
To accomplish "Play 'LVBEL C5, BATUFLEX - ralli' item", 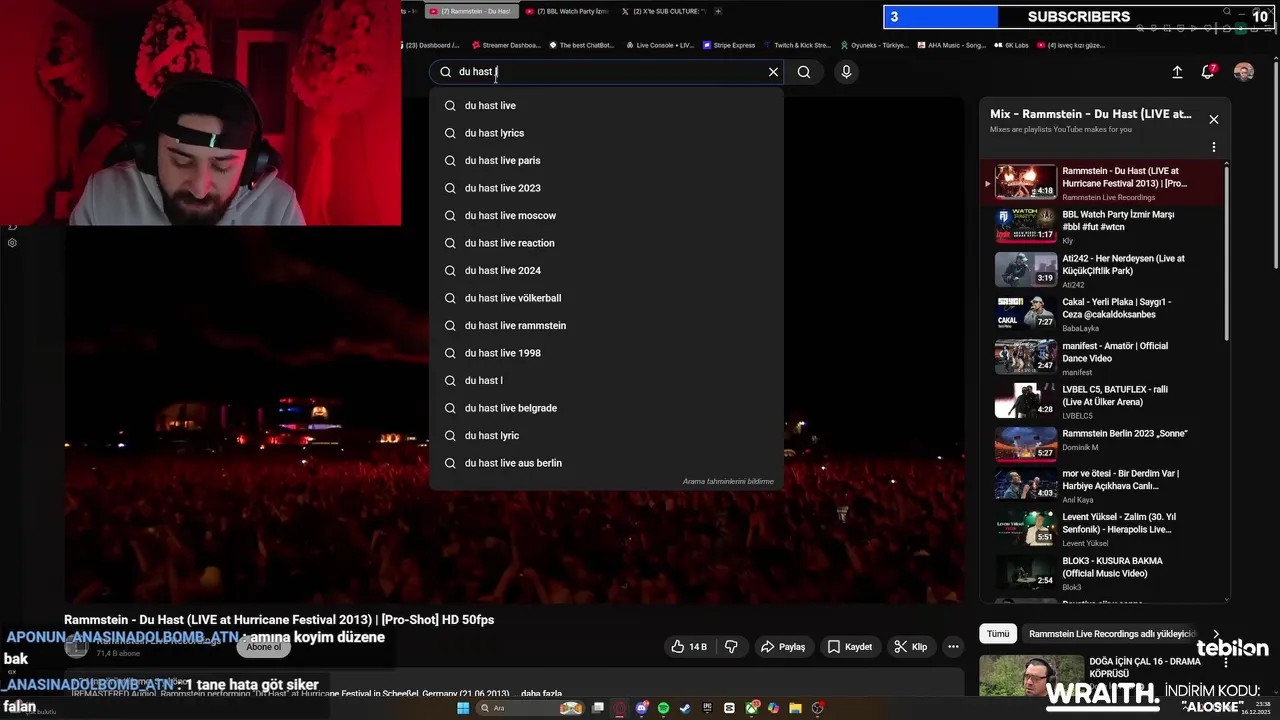I will point(1102,401).
